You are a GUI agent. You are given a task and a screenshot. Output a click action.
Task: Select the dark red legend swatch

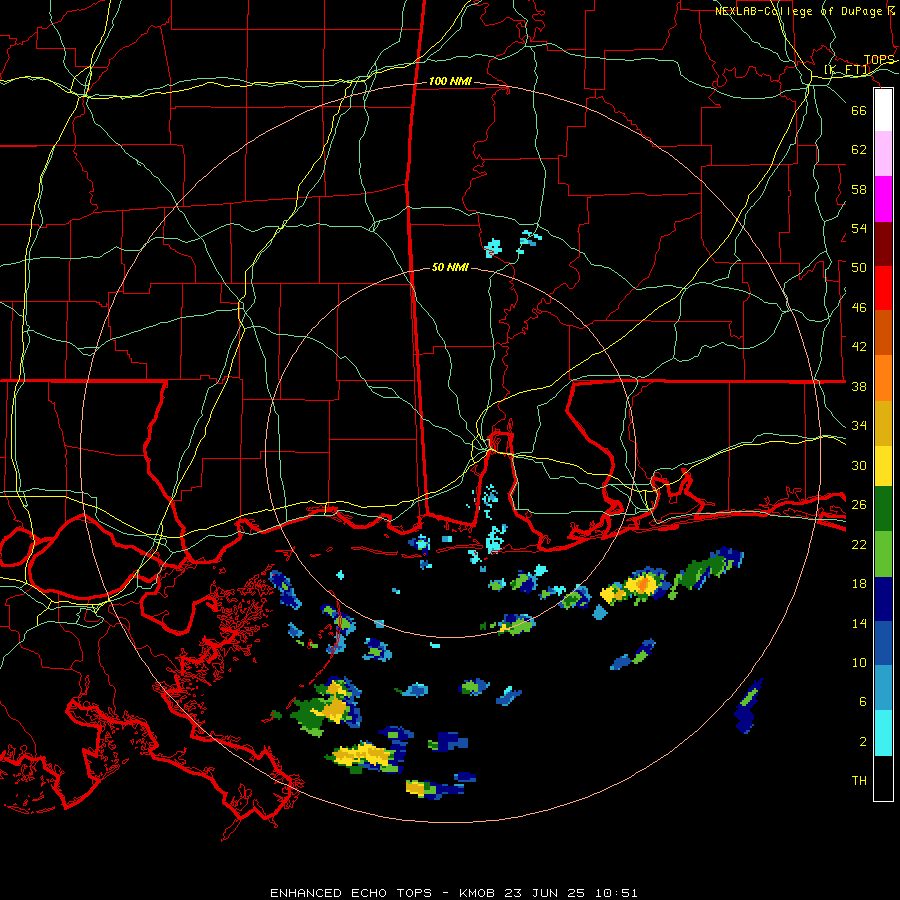[x=883, y=243]
